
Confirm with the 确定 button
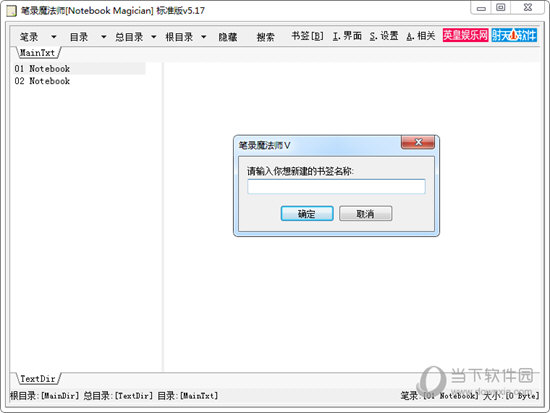(x=307, y=213)
